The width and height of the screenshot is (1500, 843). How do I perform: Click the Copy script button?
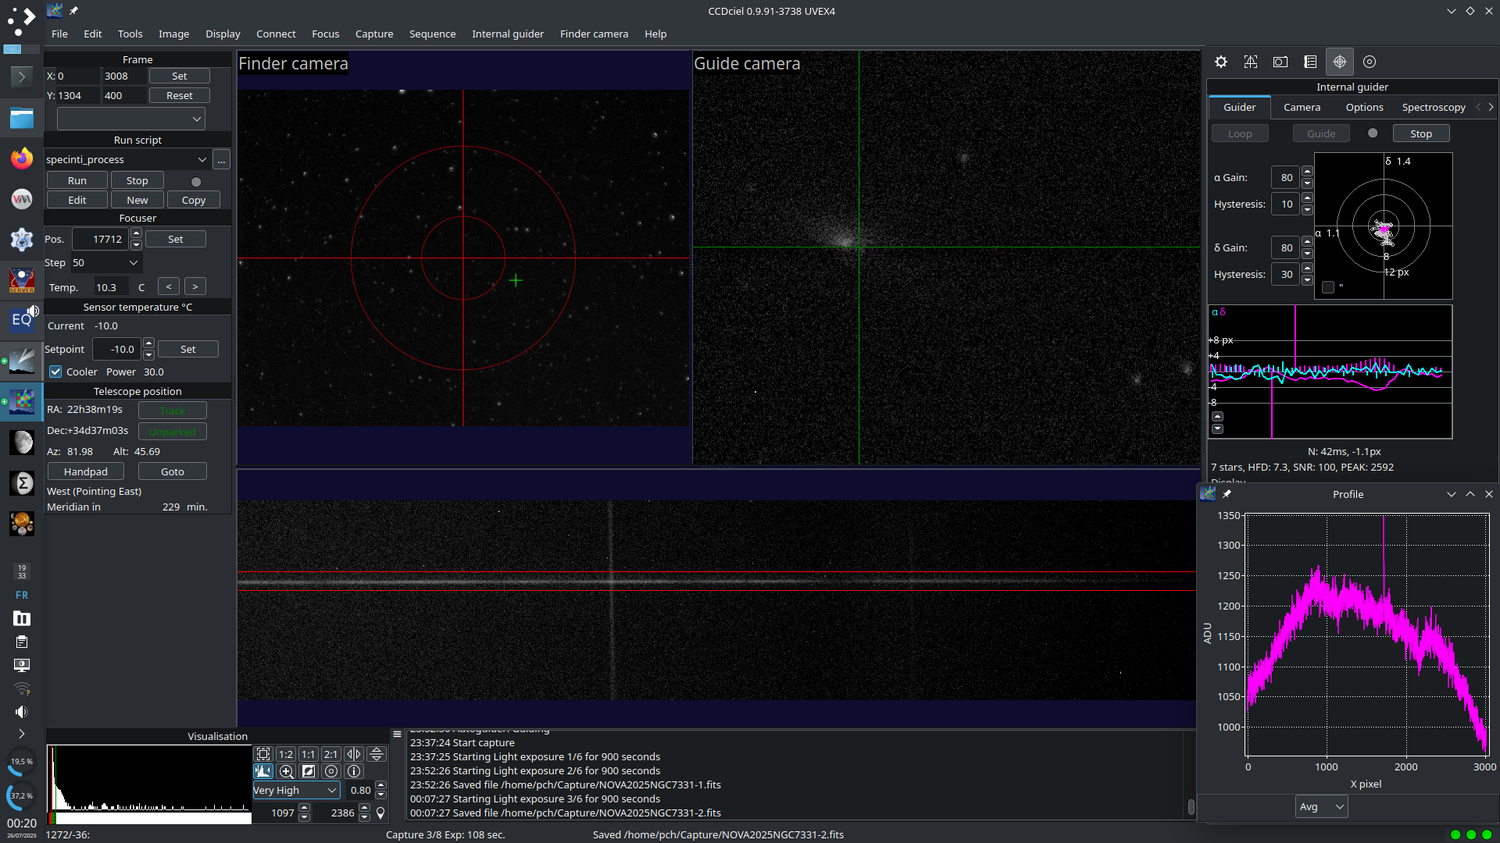[193, 201]
